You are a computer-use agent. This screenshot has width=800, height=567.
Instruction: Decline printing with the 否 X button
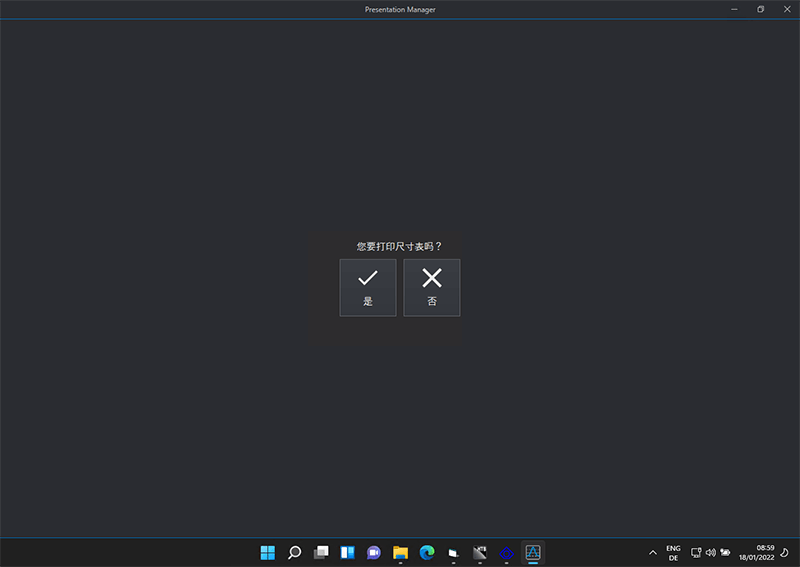(432, 287)
